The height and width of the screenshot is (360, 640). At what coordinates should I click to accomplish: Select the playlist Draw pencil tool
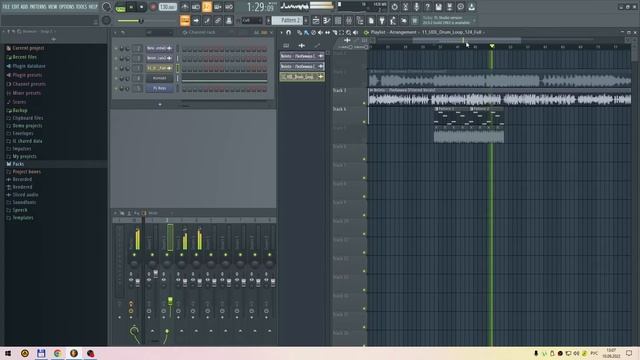(x=299, y=32)
